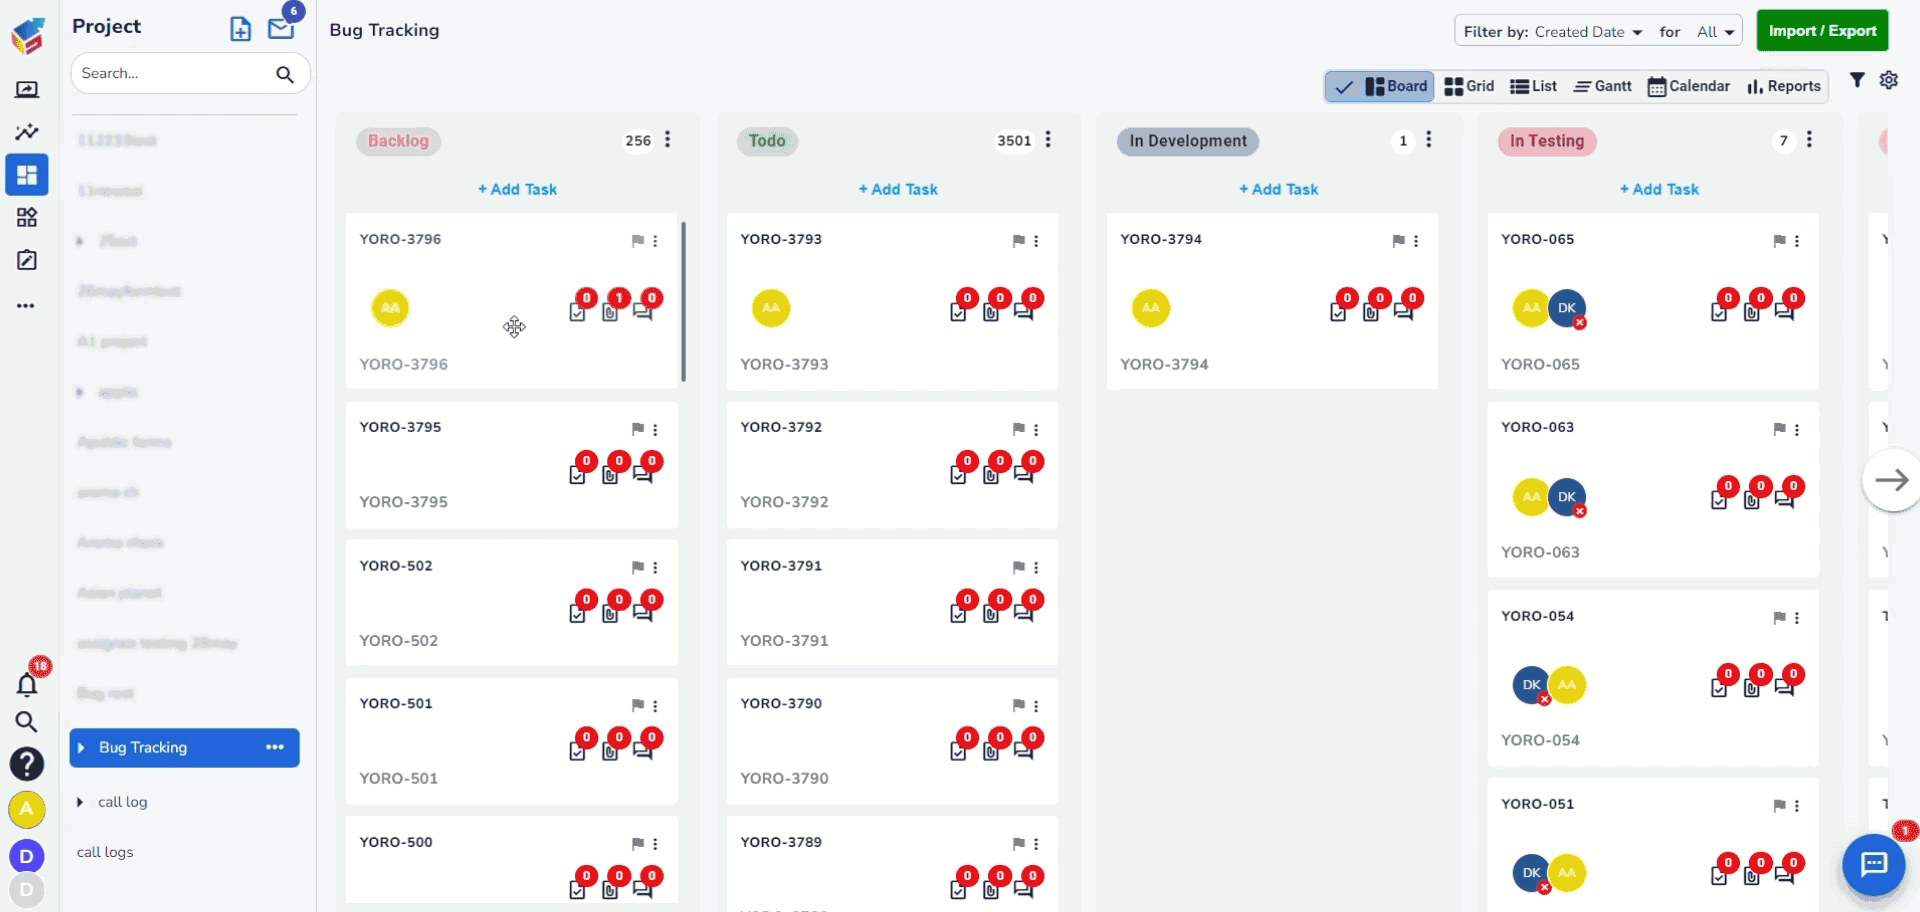1920x912 pixels.
Task: Open Todo column options menu
Action: click(x=1048, y=140)
